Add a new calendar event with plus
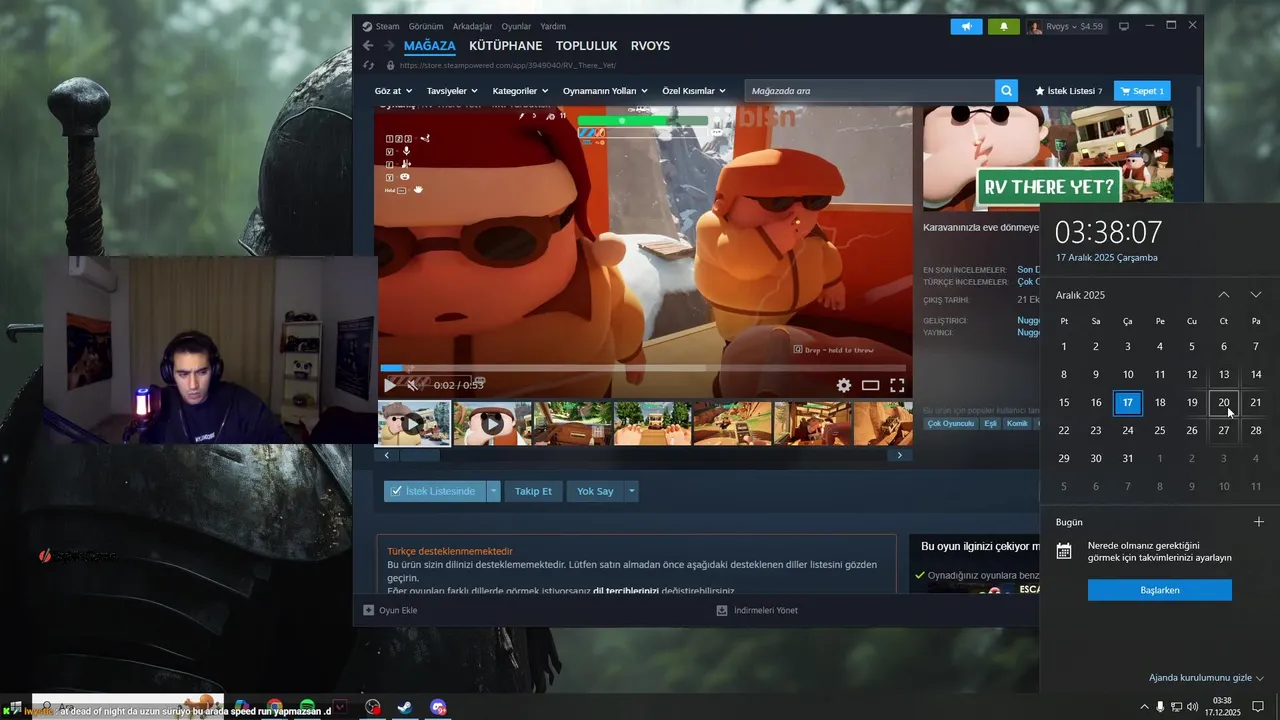Screen dimensions: 1280x720 pyautogui.click(x=1259, y=522)
